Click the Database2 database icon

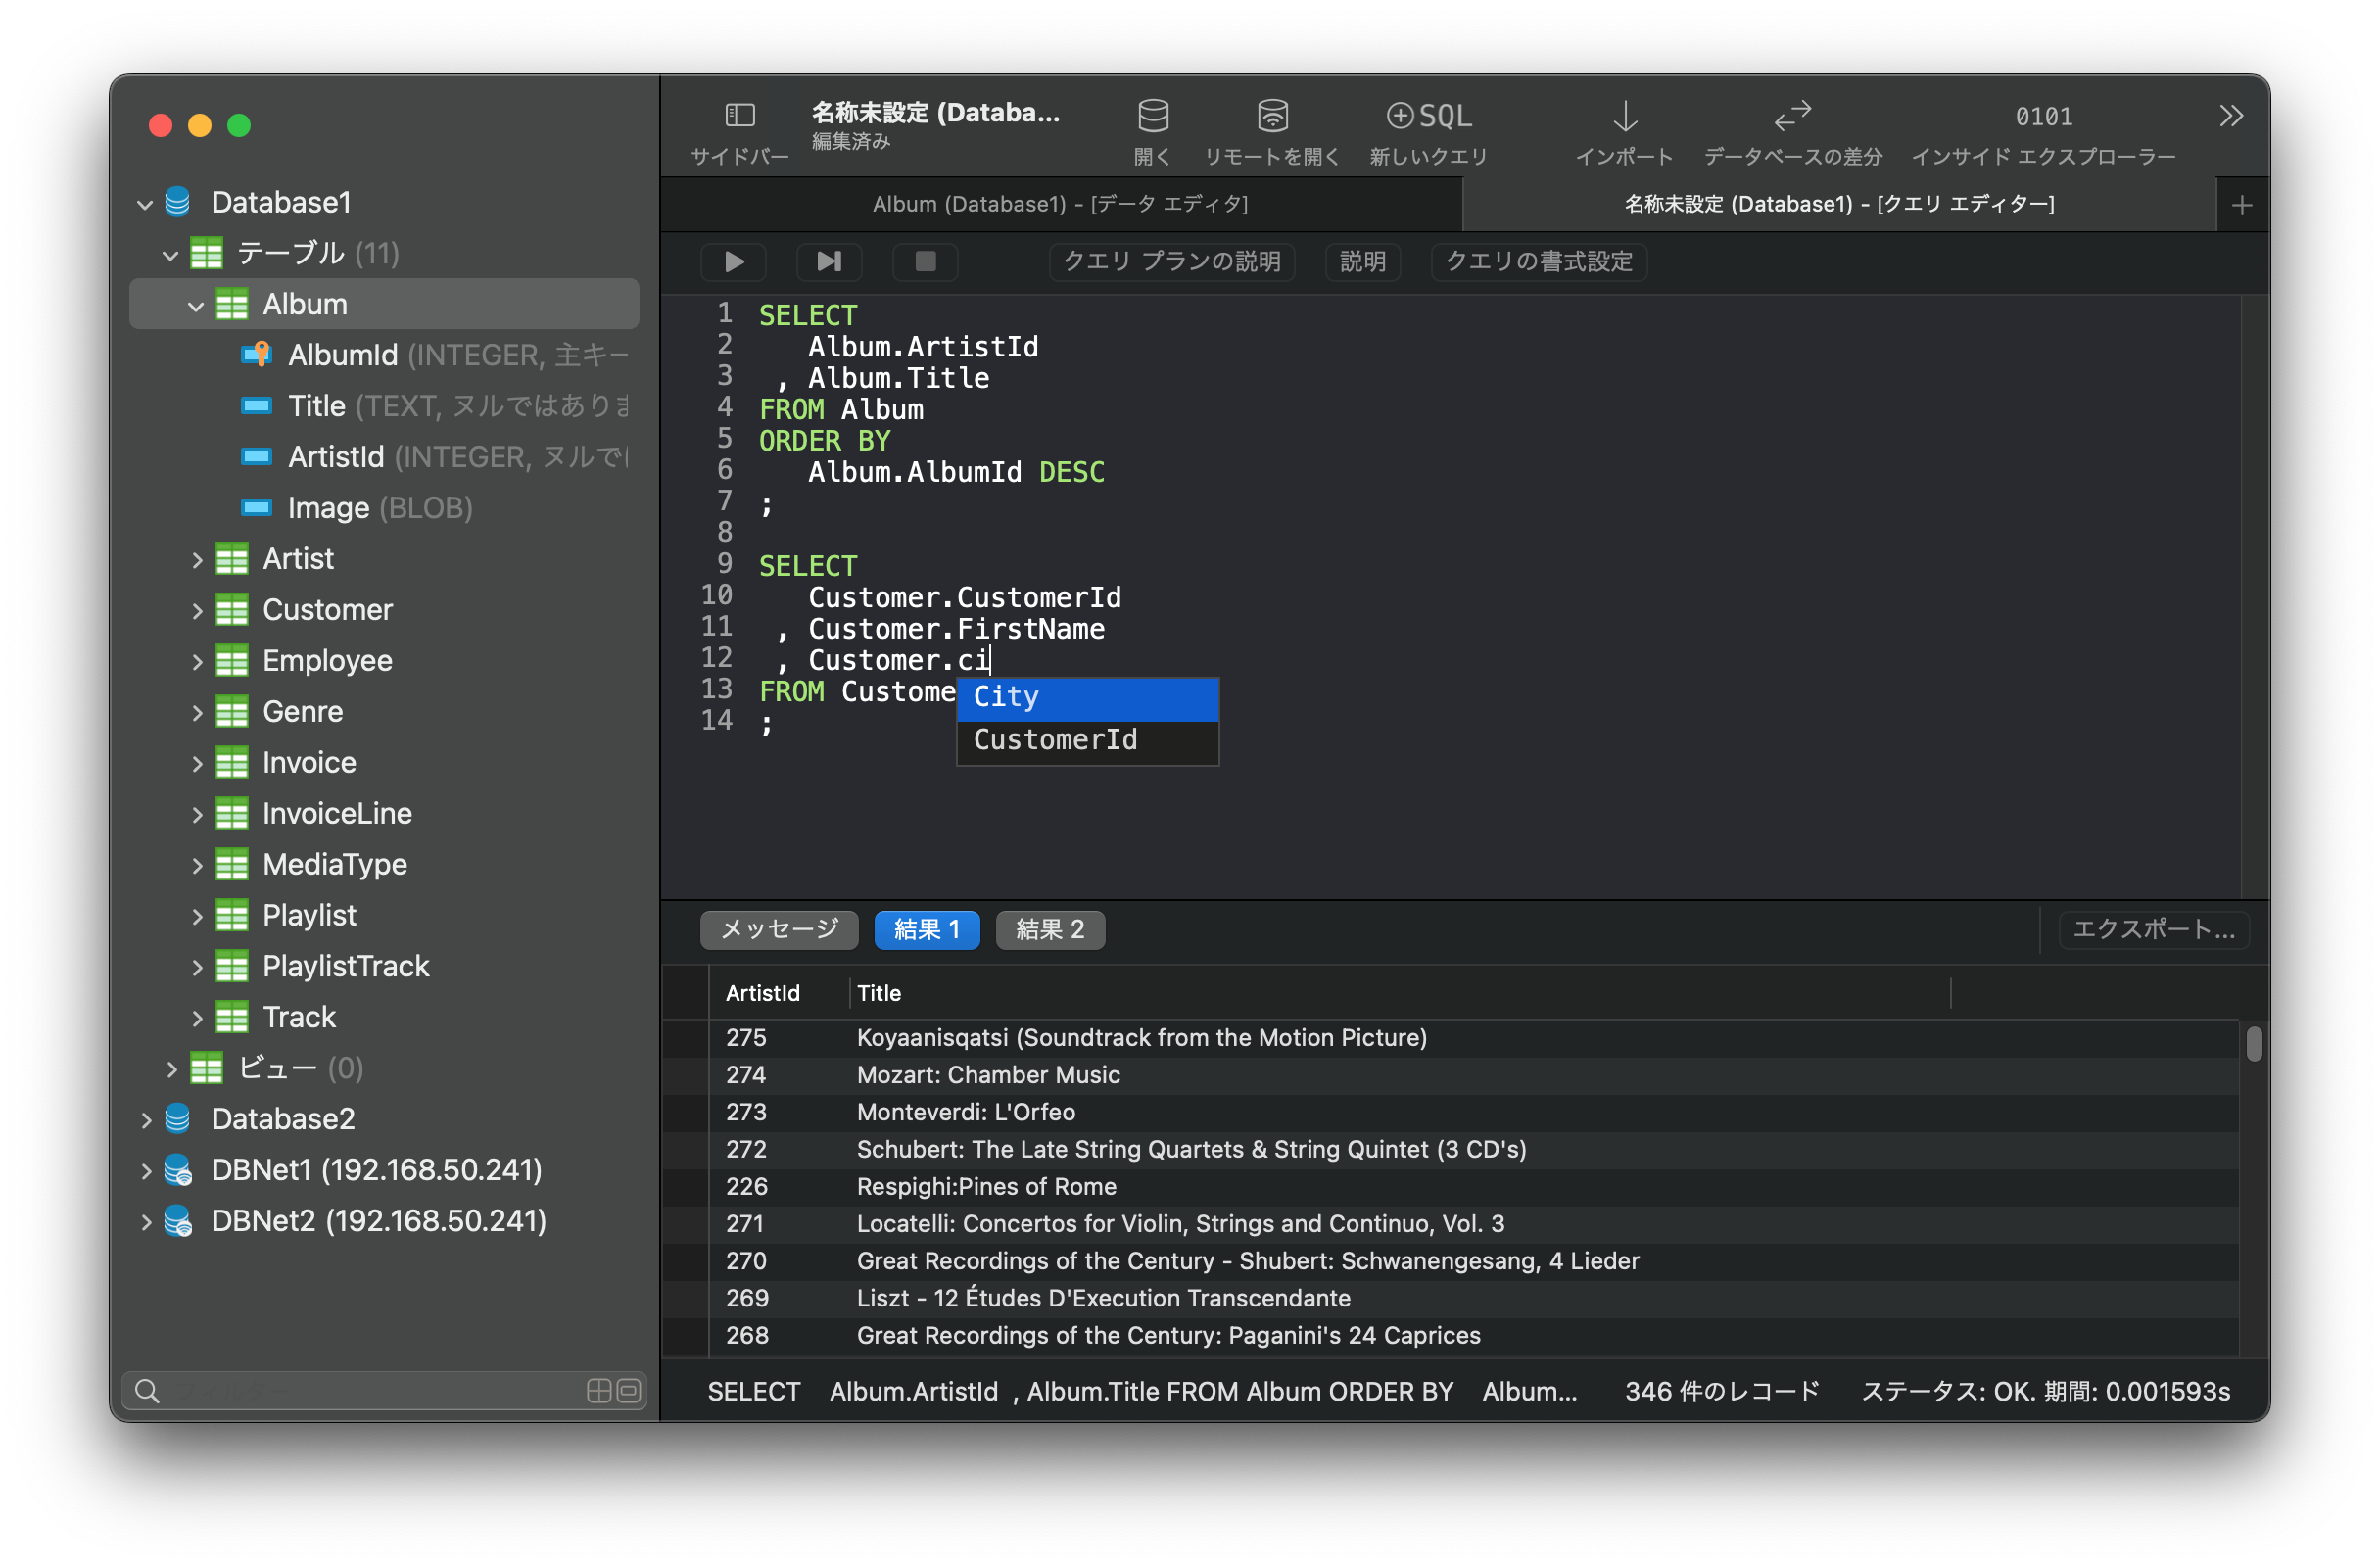pyautogui.click(x=178, y=1118)
